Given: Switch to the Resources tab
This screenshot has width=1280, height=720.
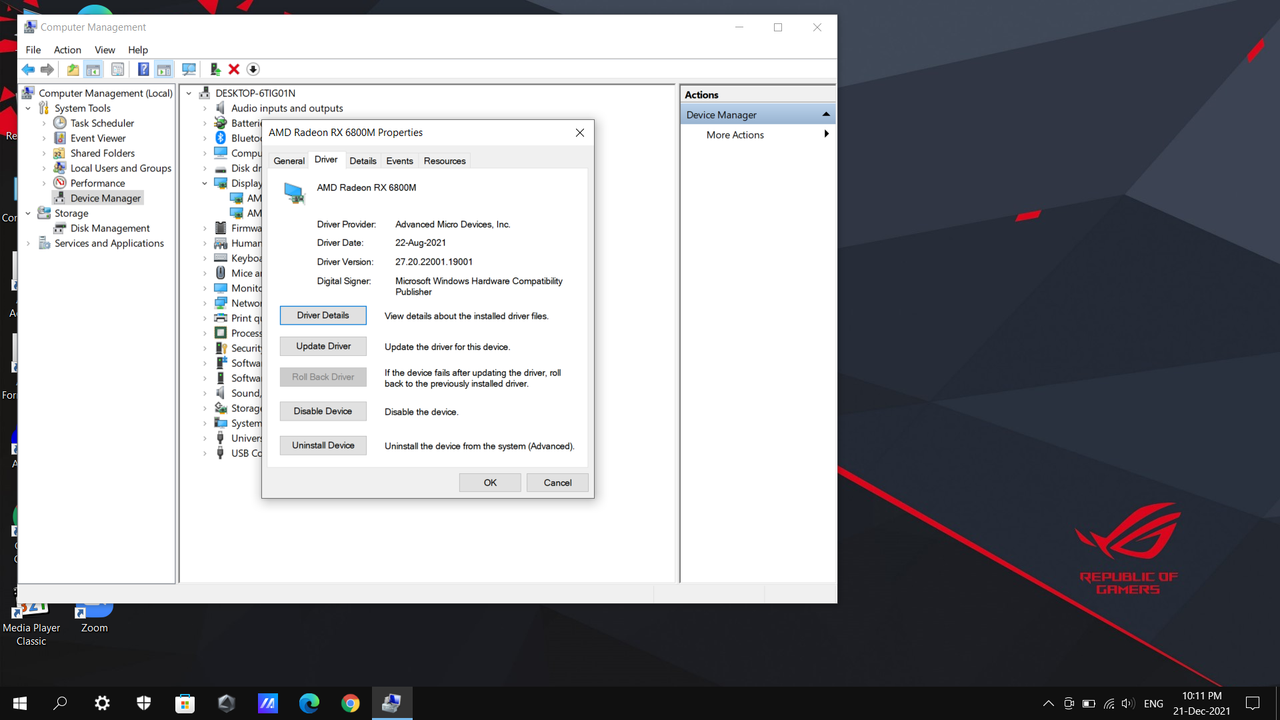Looking at the screenshot, I should click(x=445, y=161).
